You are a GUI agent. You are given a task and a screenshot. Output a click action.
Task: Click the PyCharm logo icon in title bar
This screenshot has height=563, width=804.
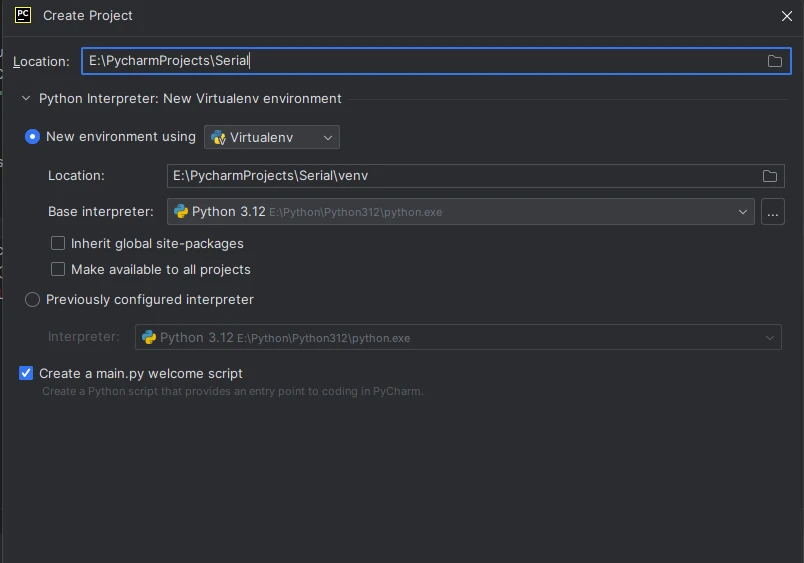[23, 15]
